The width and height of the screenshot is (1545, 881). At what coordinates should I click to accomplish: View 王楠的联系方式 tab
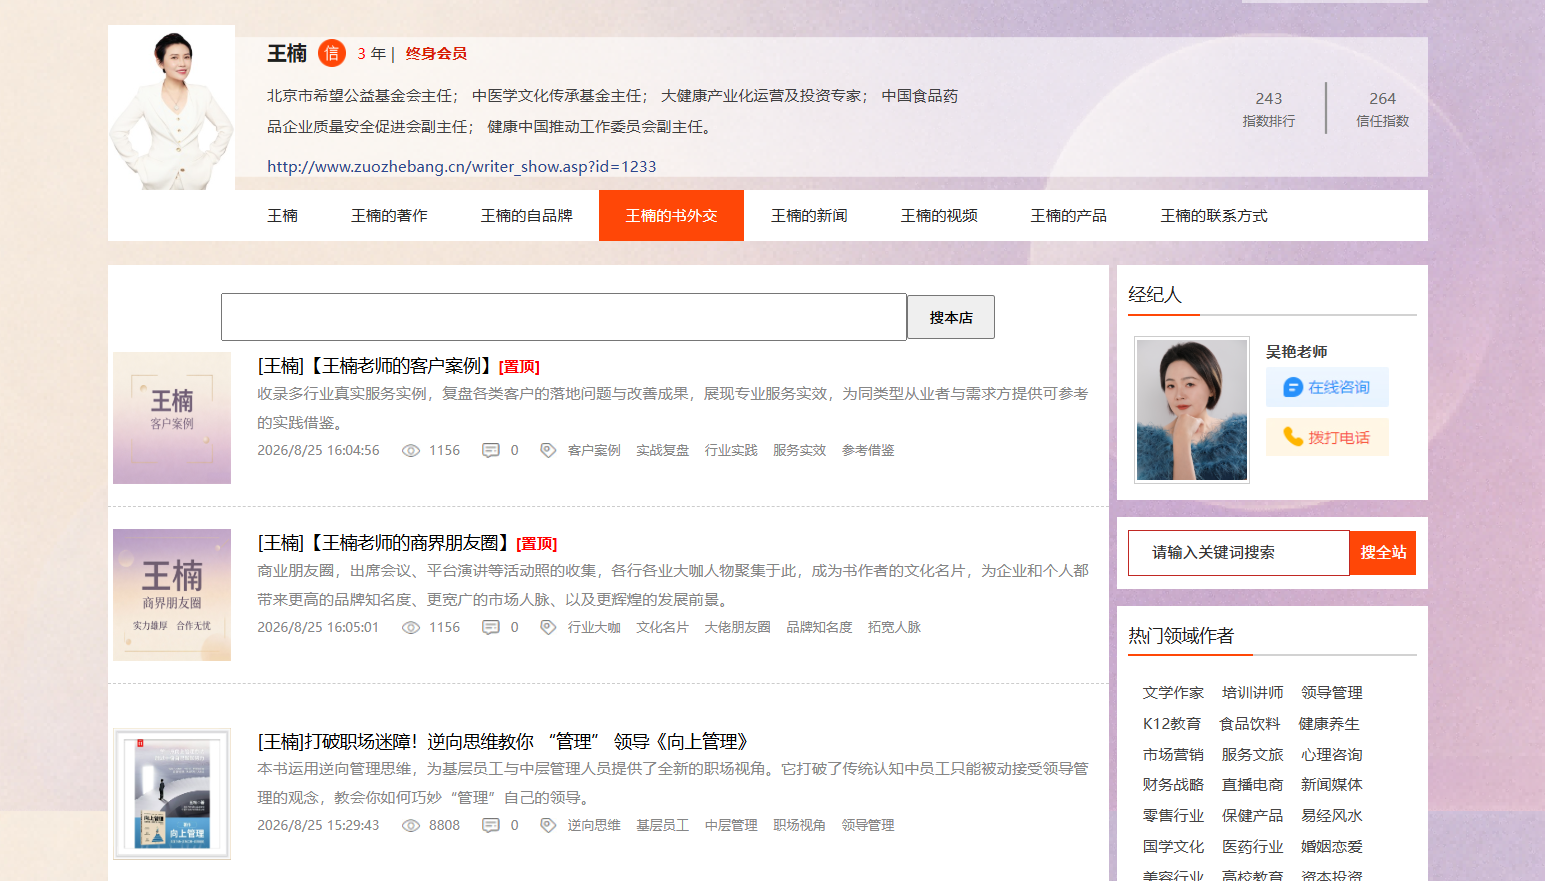[1214, 216]
